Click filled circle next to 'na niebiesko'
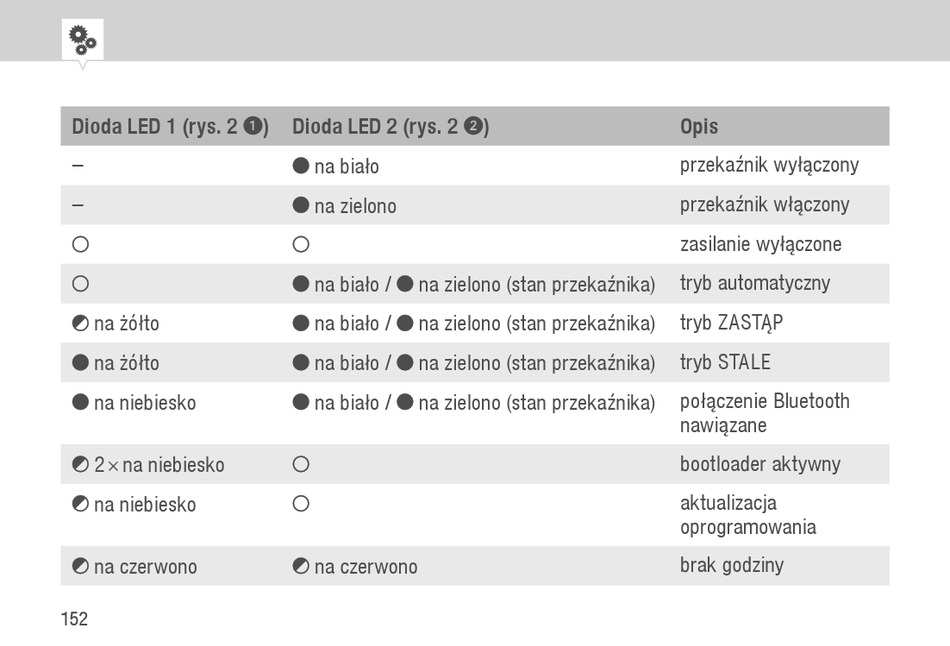950x646 pixels. coord(80,402)
